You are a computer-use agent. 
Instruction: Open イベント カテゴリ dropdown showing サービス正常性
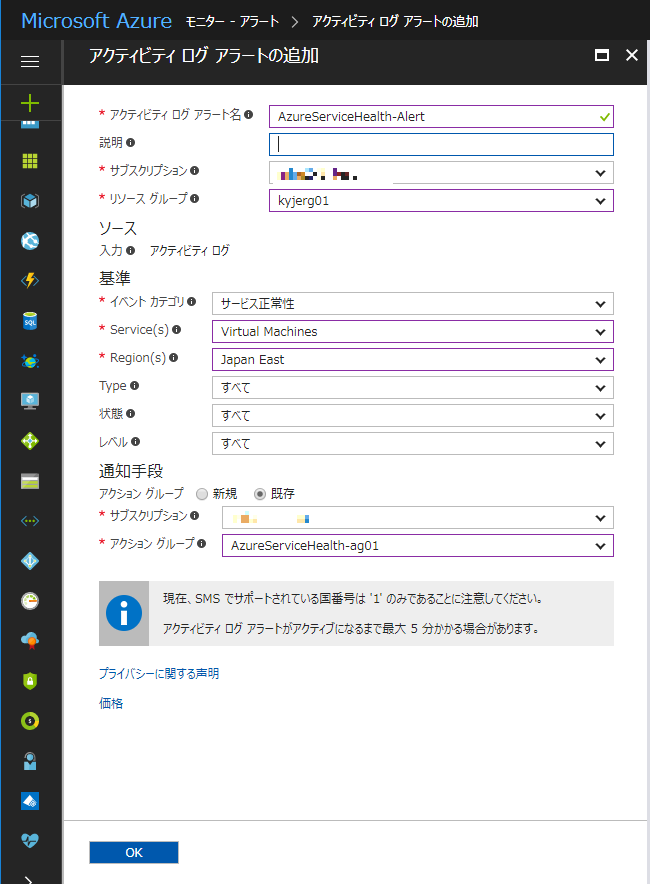pos(413,303)
